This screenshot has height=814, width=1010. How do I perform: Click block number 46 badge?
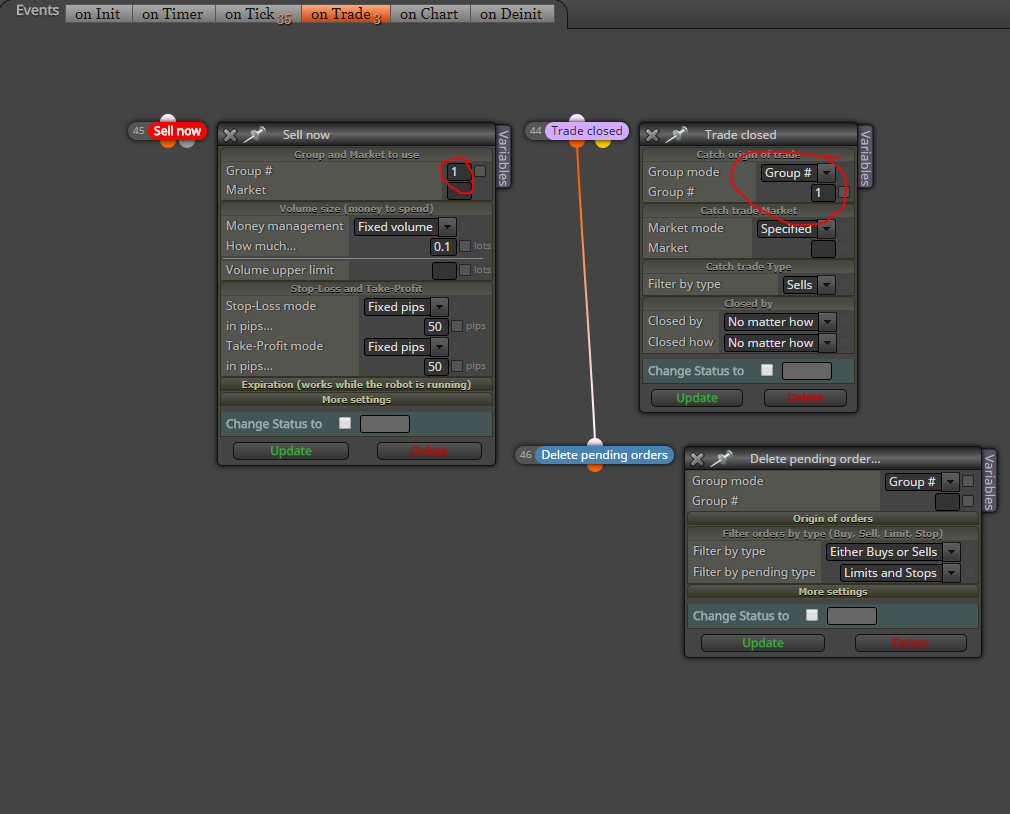point(526,455)
